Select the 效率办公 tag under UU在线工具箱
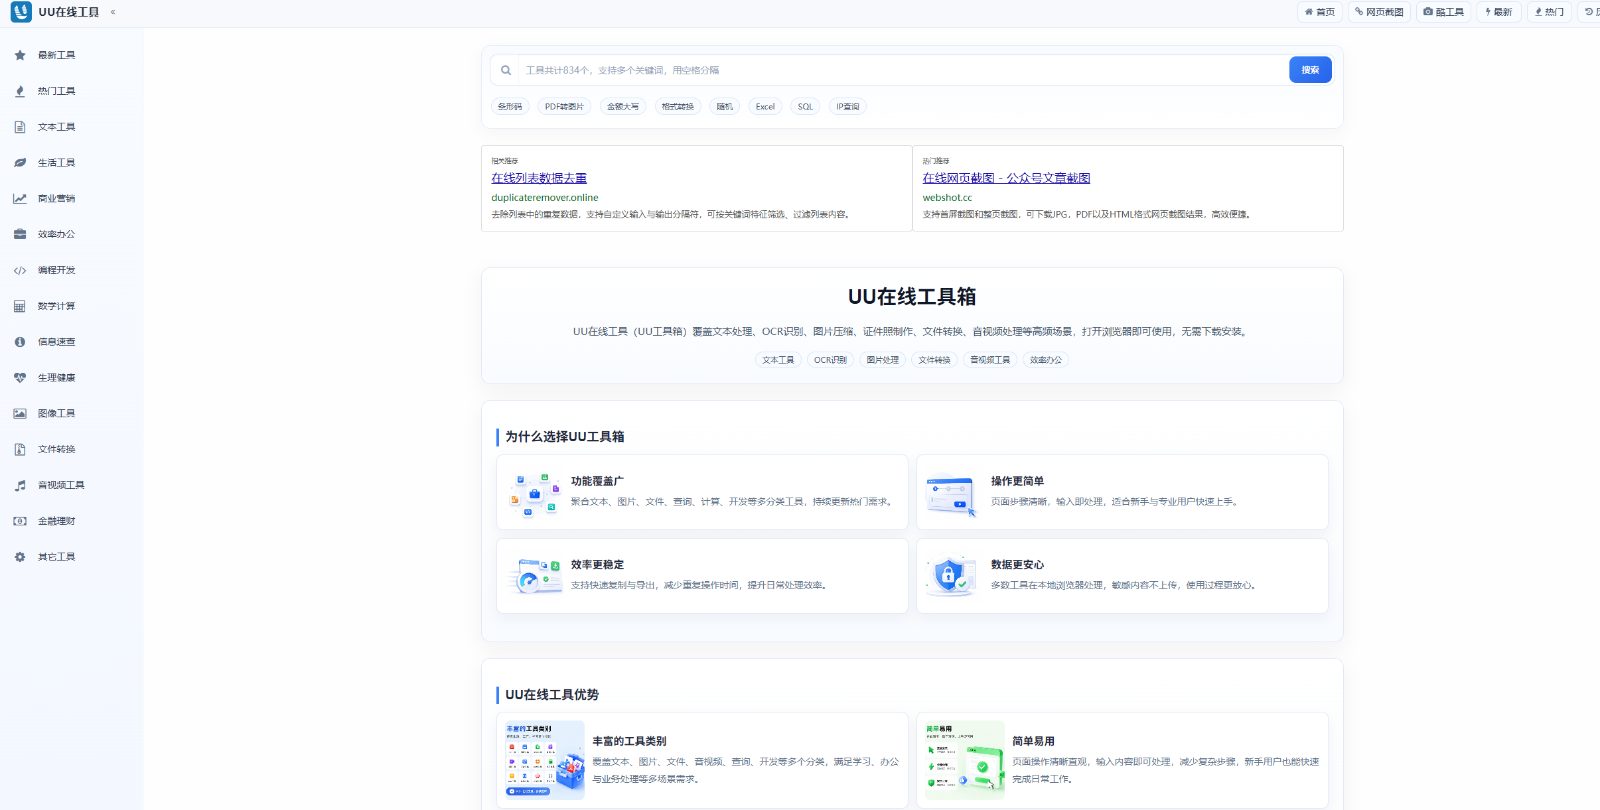The width and height of the screenshot is (1600, 810). point(1046,360)
